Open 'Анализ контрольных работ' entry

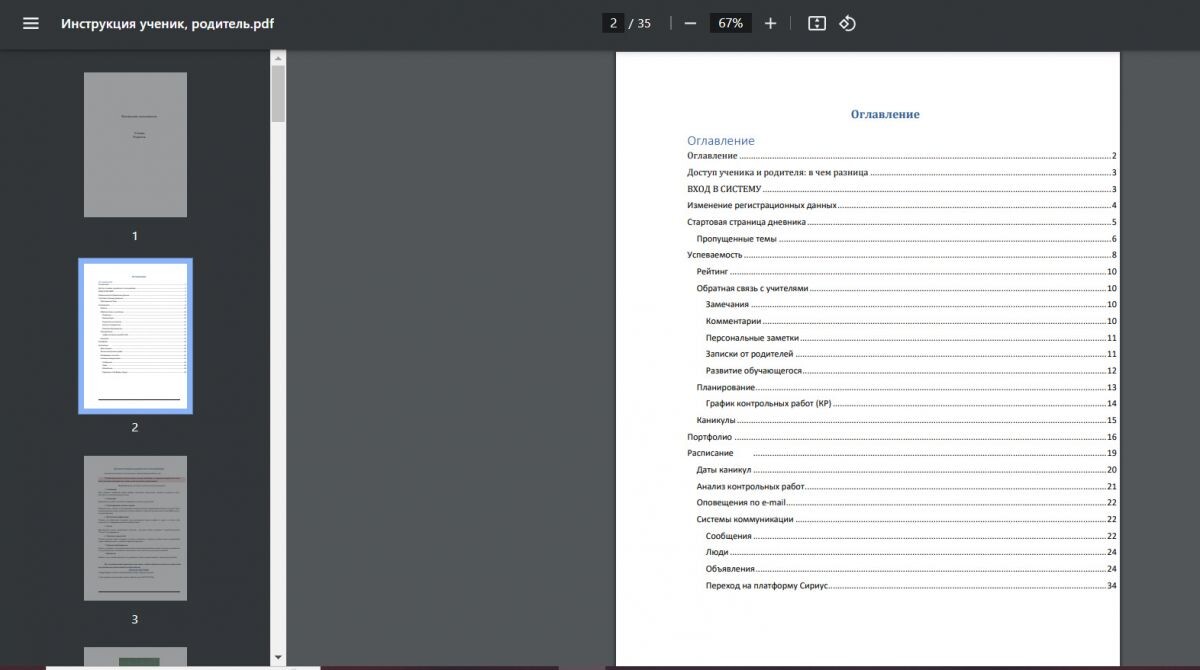click(906, 486)
